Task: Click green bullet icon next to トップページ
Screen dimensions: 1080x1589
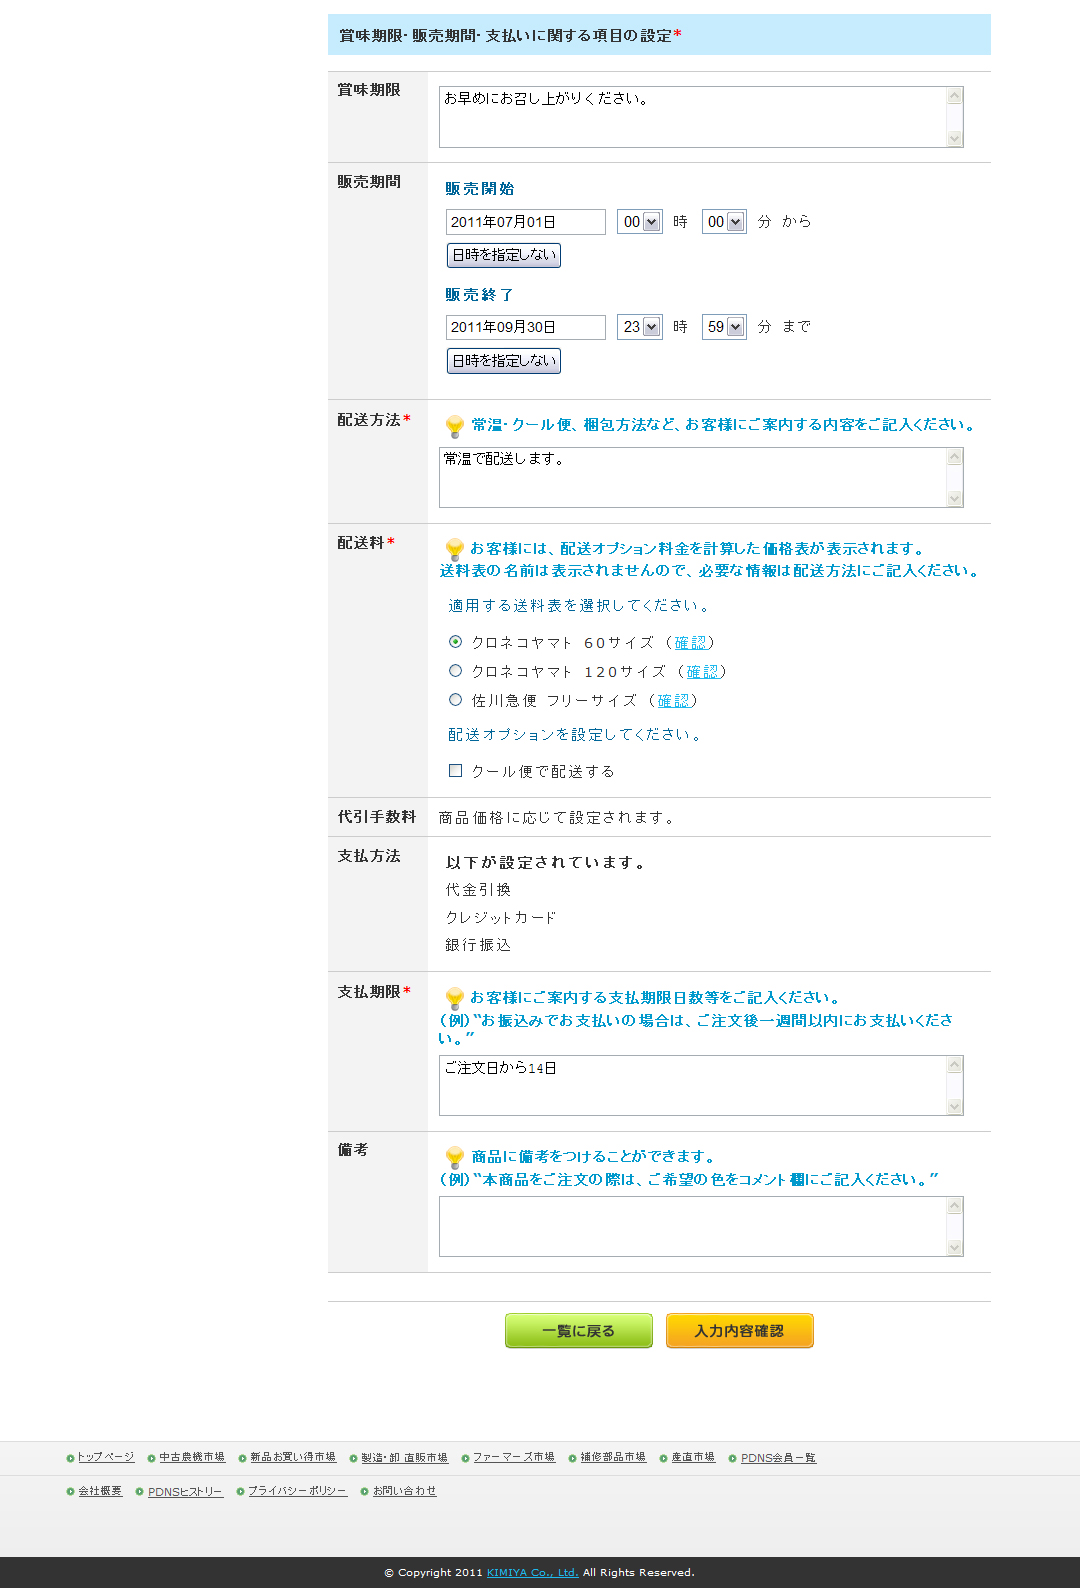Action: [70, 1458]
